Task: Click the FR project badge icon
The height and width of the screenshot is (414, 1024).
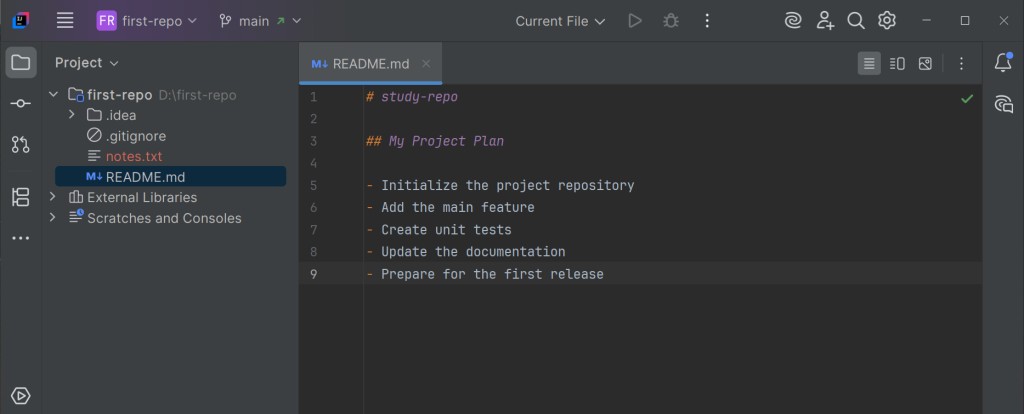Action: [106, 21]
